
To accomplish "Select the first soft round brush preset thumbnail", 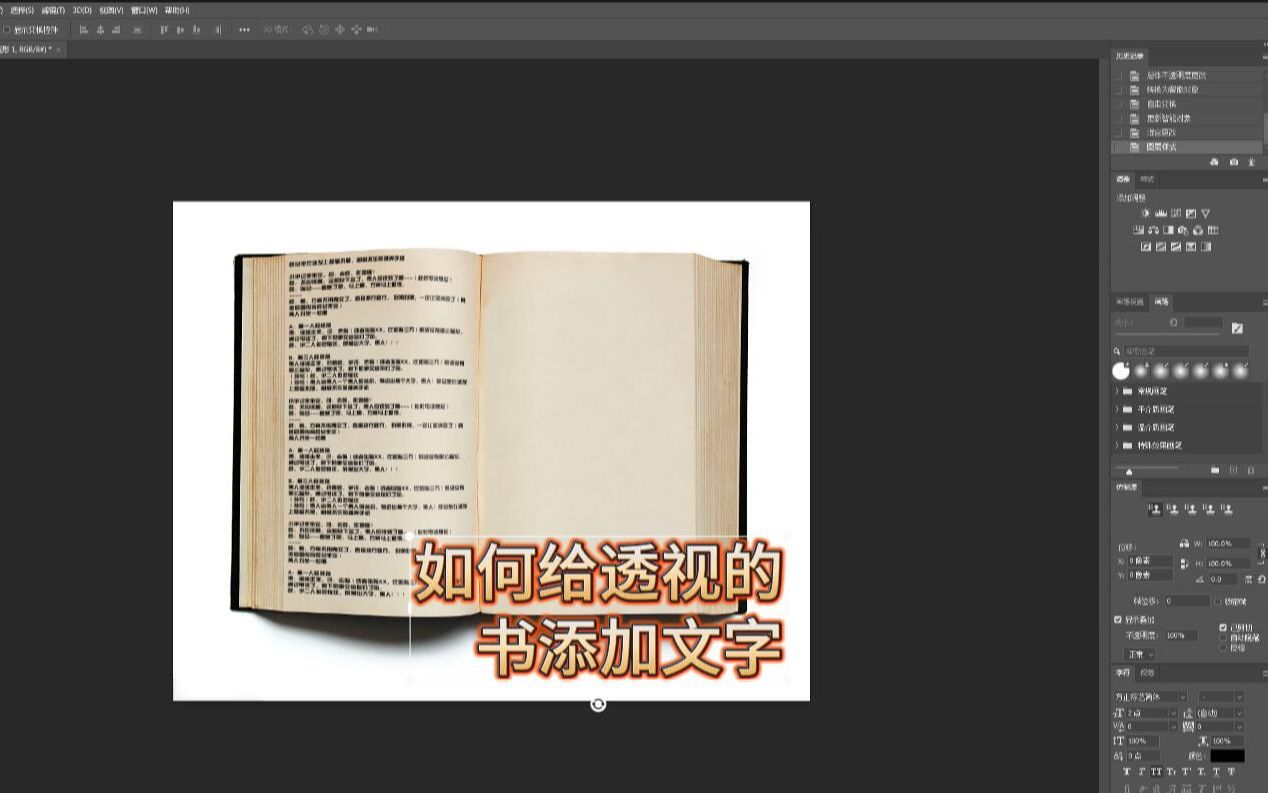I will point(1121,371).
